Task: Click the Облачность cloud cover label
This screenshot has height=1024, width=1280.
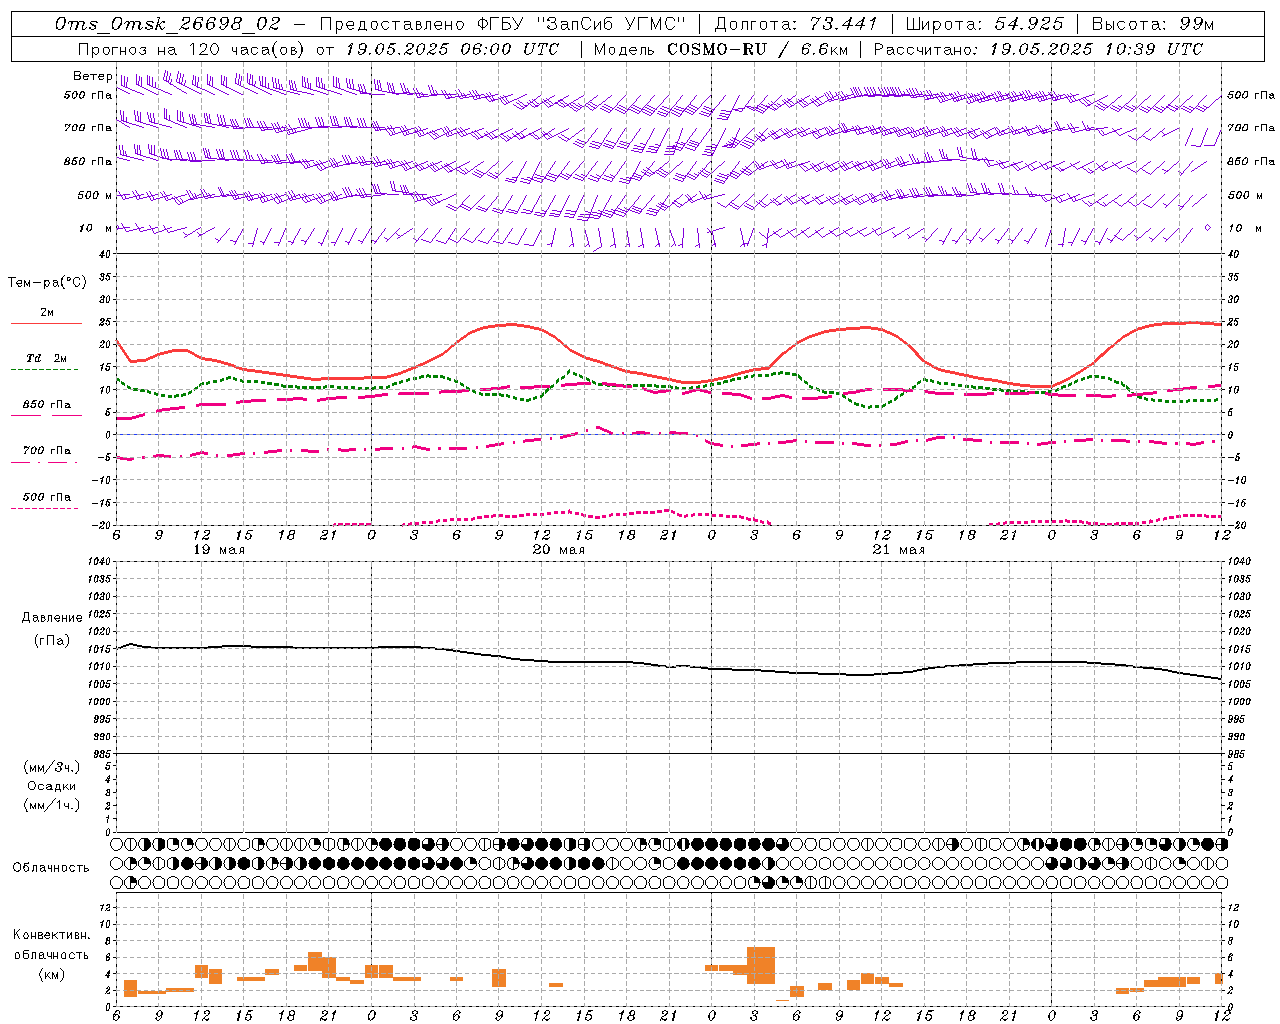Action: (x=50, y=867)
